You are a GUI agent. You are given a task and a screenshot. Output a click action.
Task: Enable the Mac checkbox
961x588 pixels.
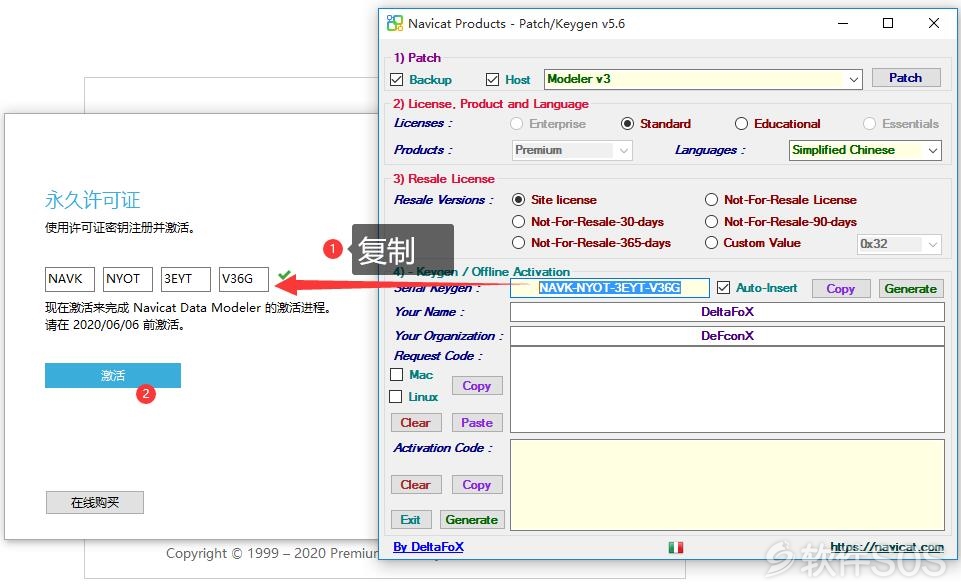397,375
